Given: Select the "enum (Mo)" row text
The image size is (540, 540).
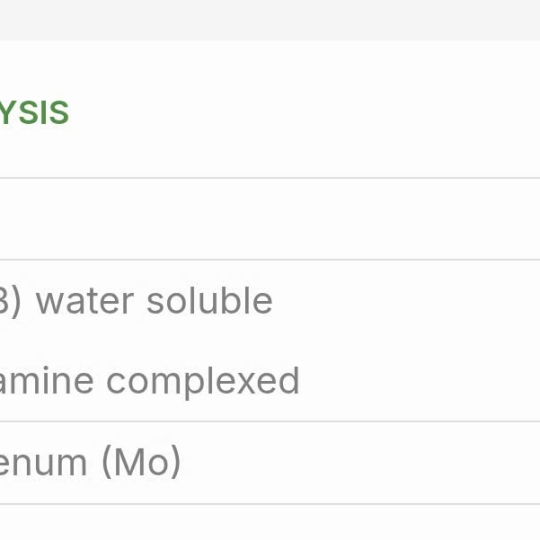Looking at the screenshot, I should coord(90,462).
